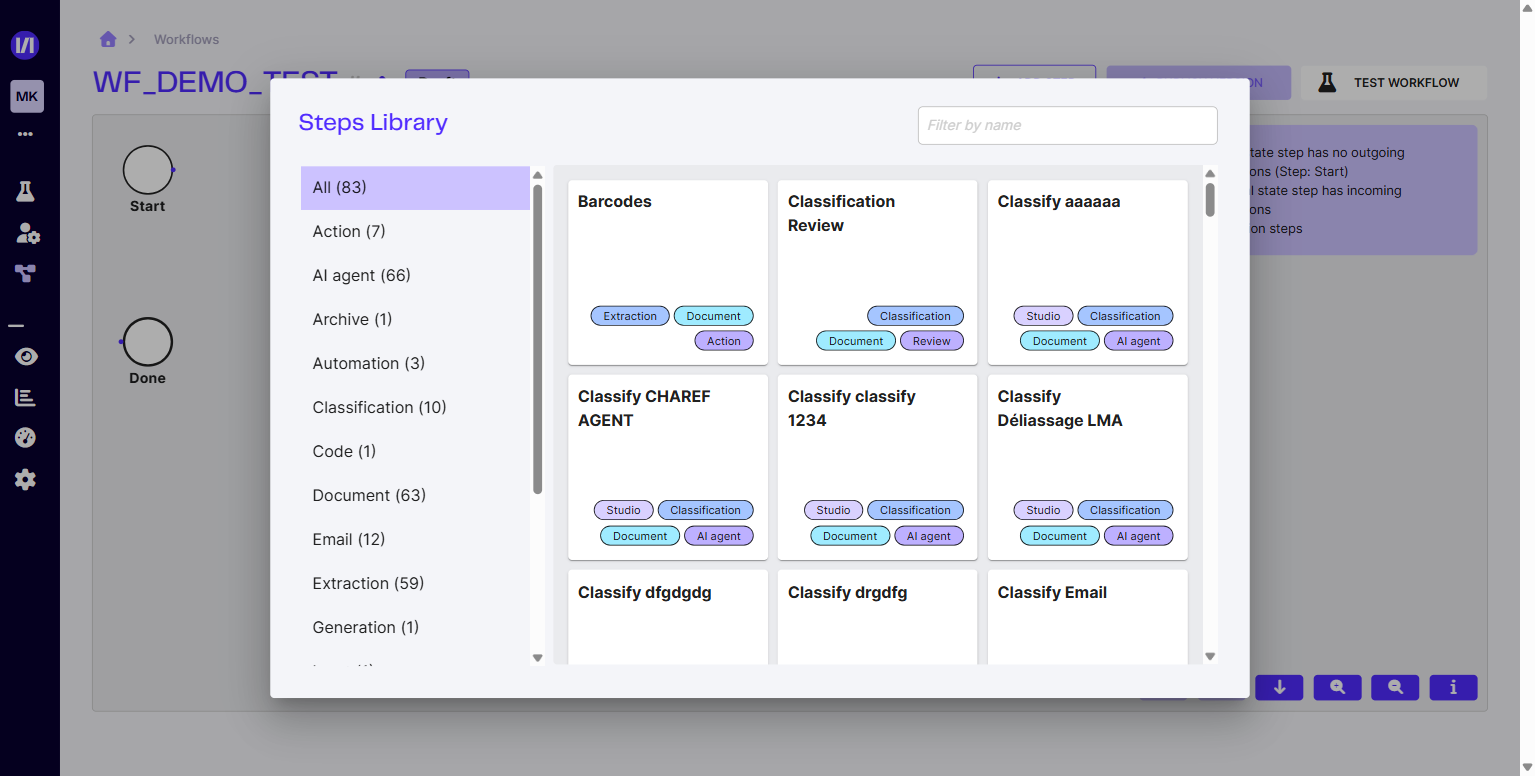Screen dimensions: 1535x776
Task: Open the bar chart icon in sidebar
Action: point(26,397)
